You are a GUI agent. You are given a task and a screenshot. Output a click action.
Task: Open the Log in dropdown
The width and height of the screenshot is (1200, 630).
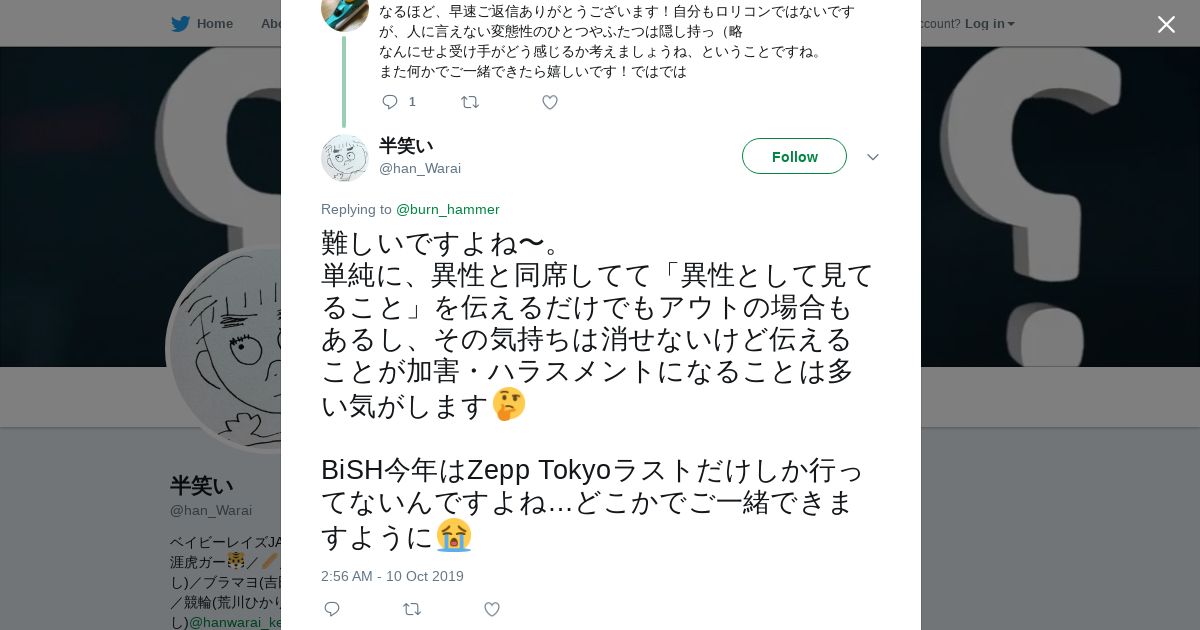tap(989, 24)
